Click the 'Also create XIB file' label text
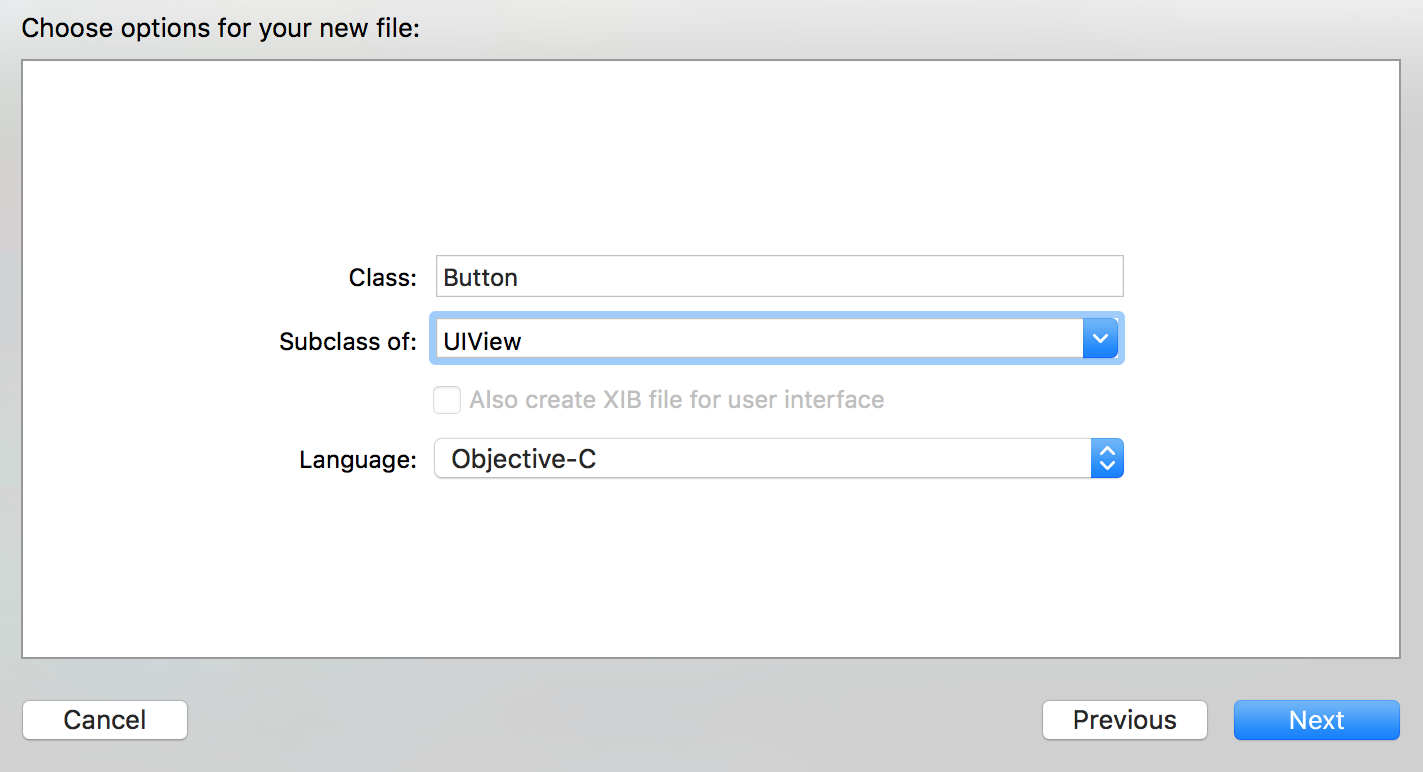 click(x=676, y=400)
